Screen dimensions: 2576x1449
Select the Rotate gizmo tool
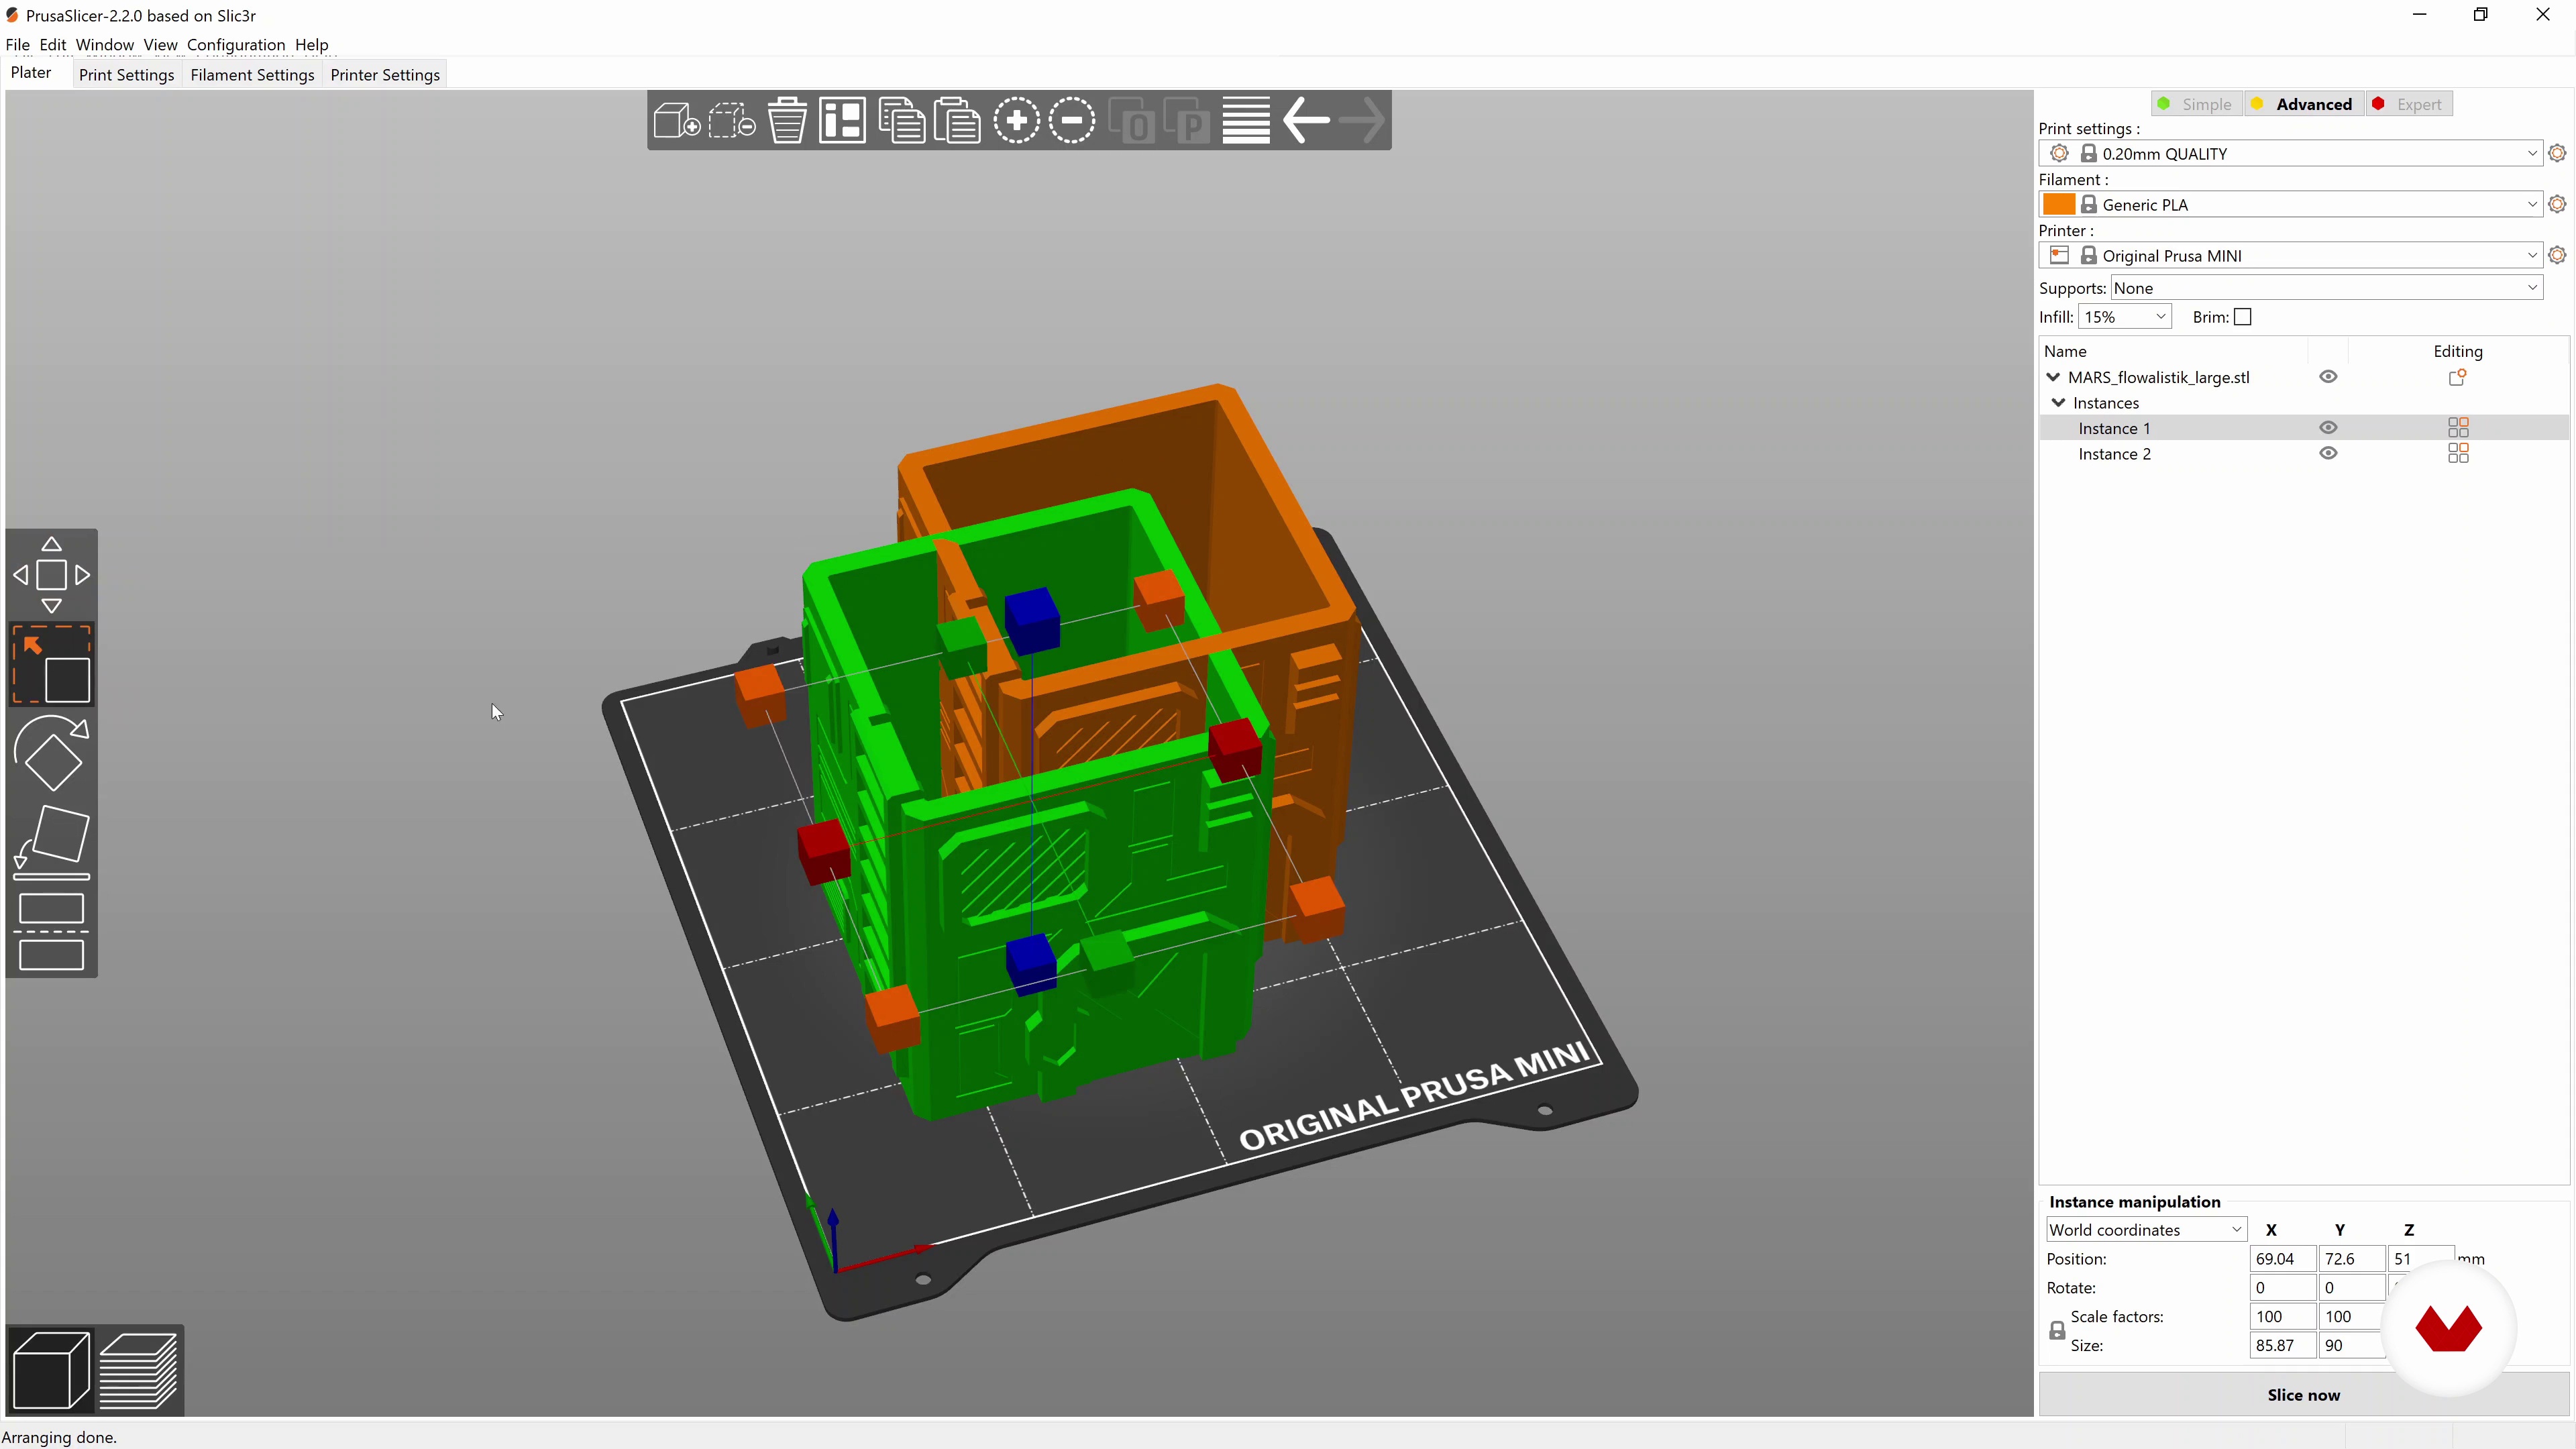(x=51, y=753)
